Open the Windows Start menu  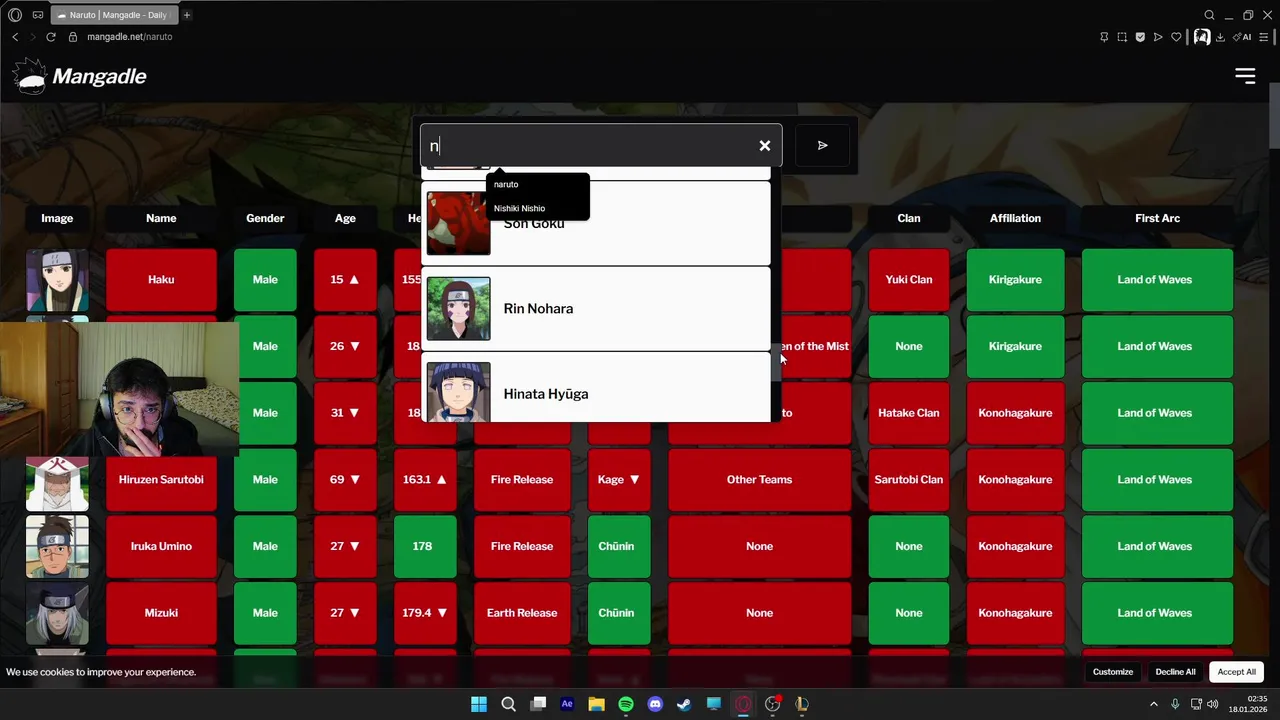click(x=479, y=704)
